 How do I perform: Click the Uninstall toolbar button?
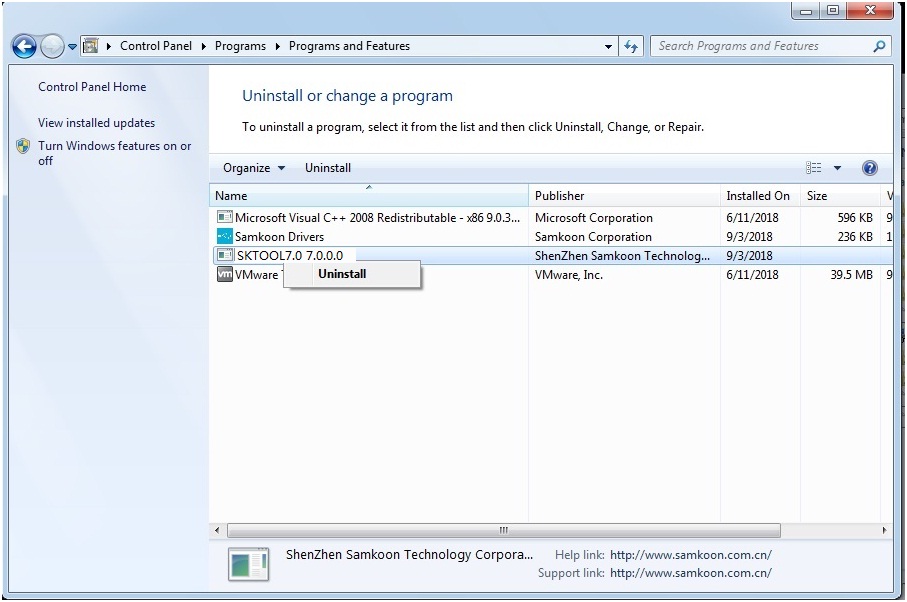click(328, 167)
